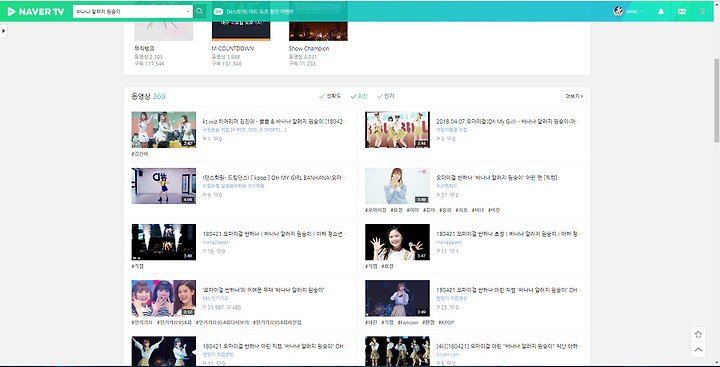Click SBS 인기가요 channel name
Image resolution: width=720 pixels, height=367 pixels.
pos(215,298)
